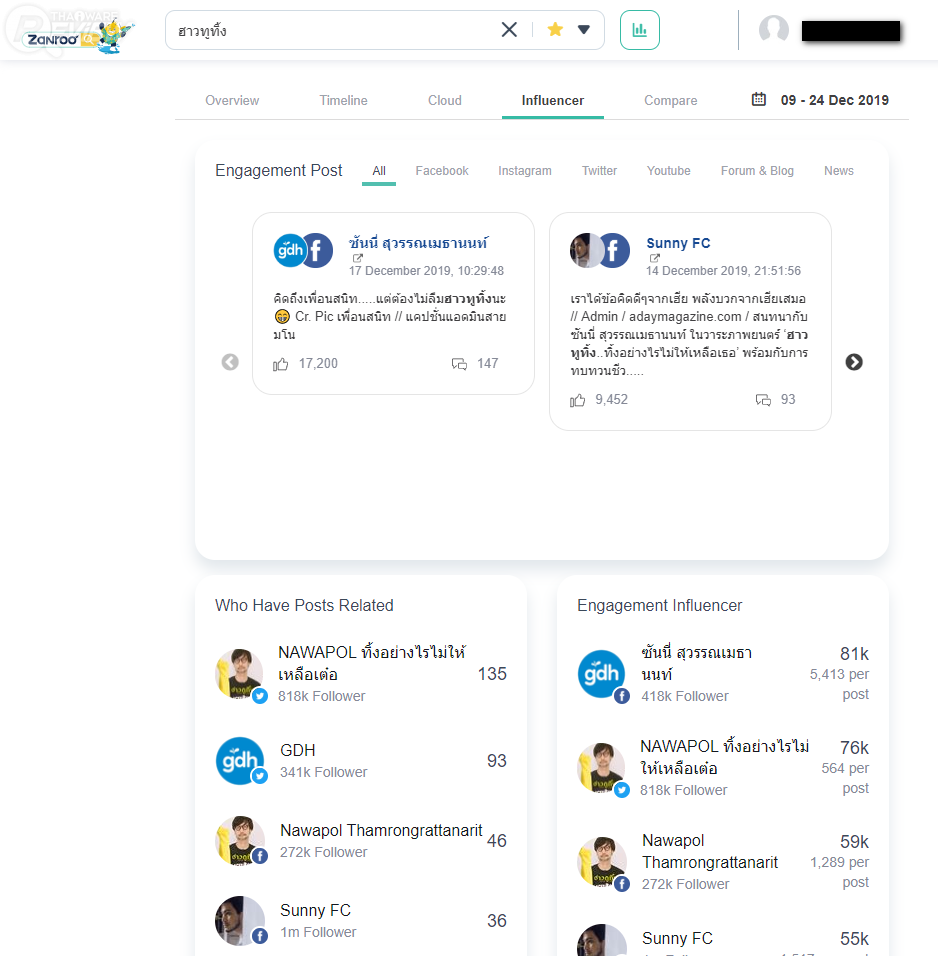Filter engagement posts by Forum & Blog

point(757,171)
